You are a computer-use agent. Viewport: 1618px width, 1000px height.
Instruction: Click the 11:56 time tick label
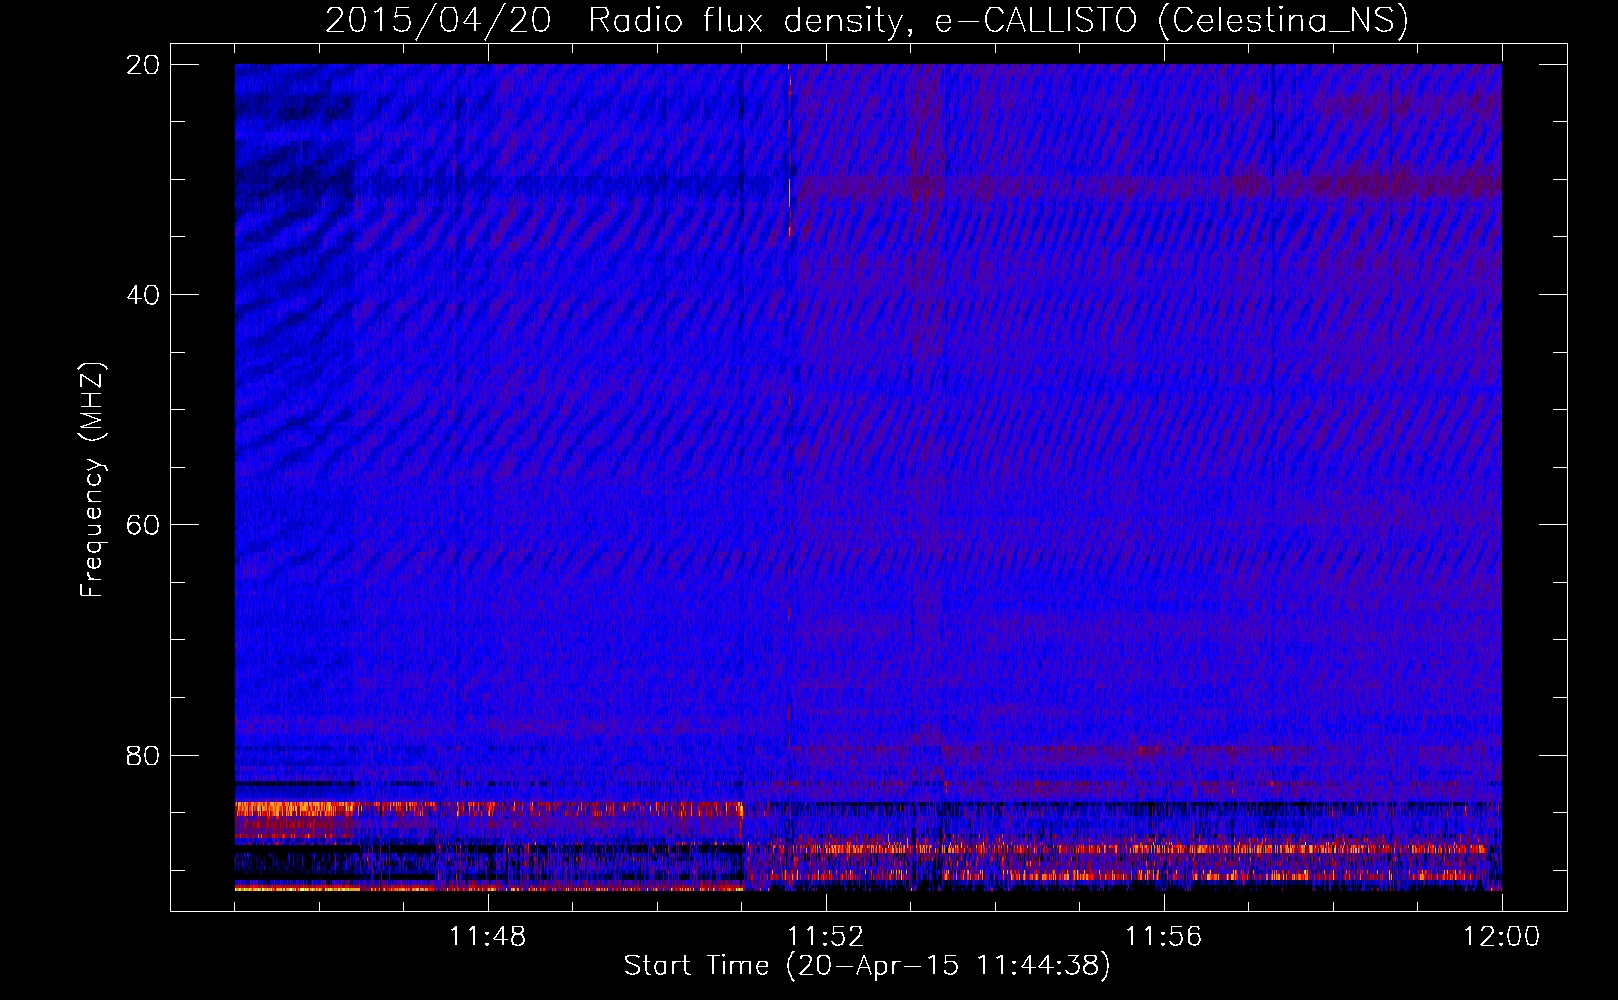pos(1163,937)
